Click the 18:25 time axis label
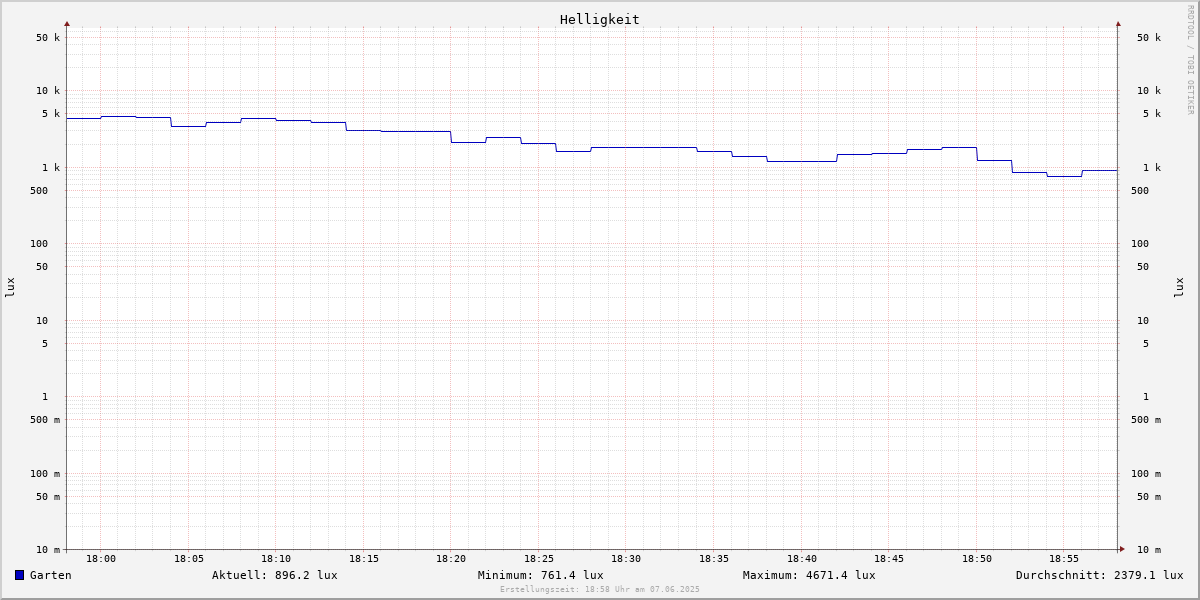The width and height of the screenshot is (1200, 600). pos(539,559)
